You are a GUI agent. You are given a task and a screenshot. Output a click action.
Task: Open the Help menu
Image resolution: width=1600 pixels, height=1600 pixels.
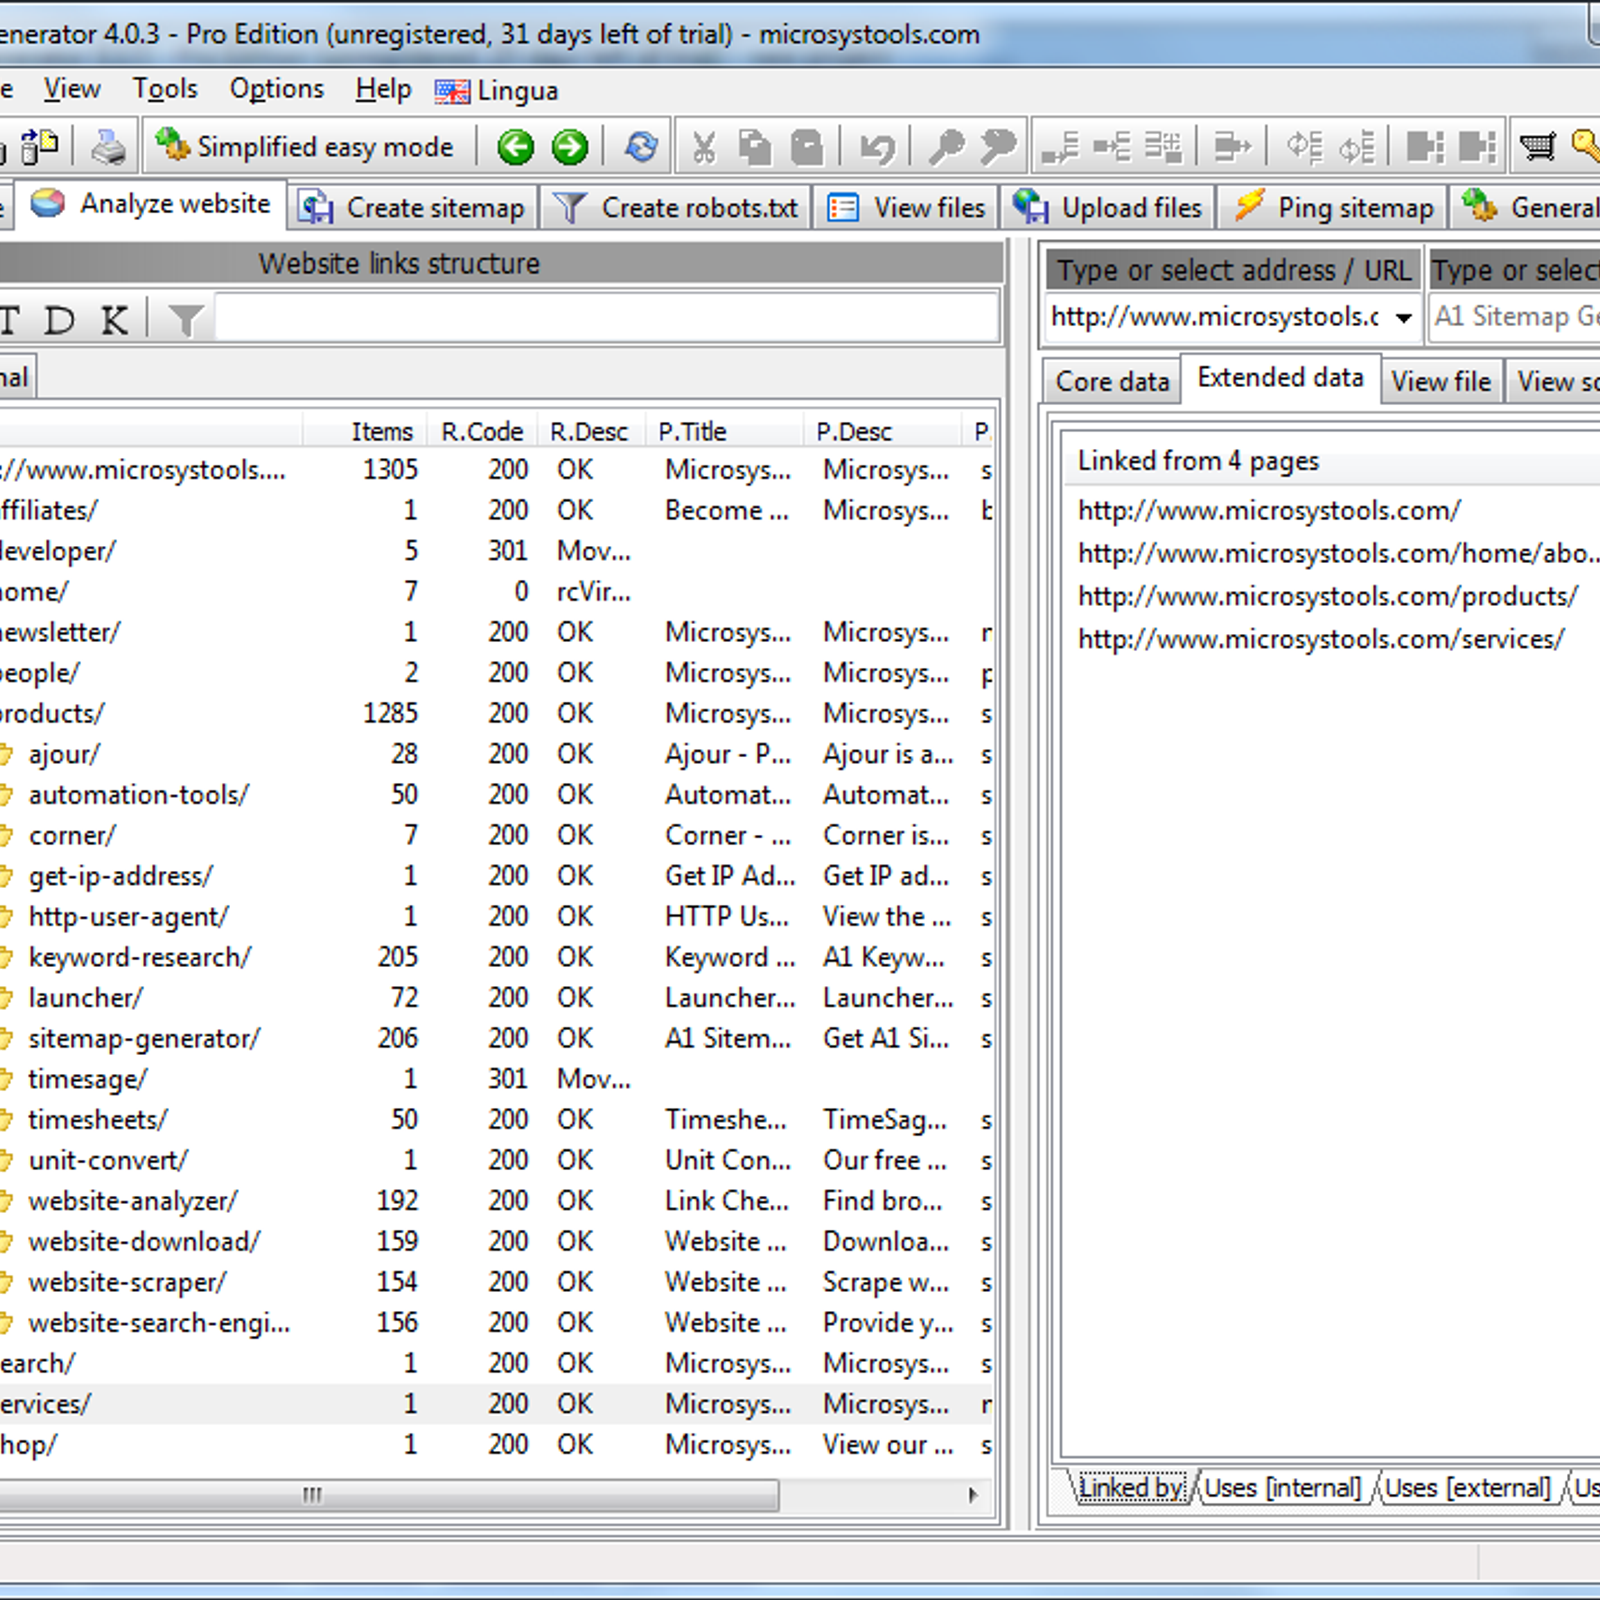[383, 89]
